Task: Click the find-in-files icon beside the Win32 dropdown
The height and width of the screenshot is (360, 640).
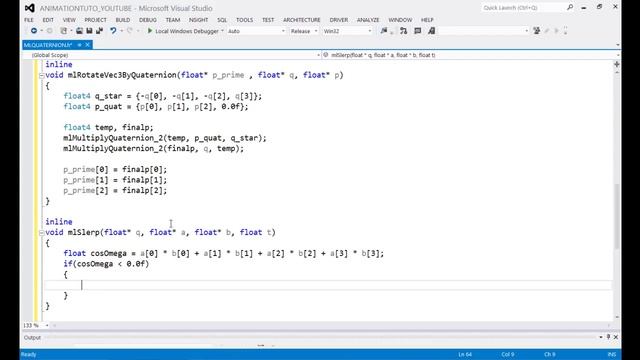Action: tap(384, 31)
